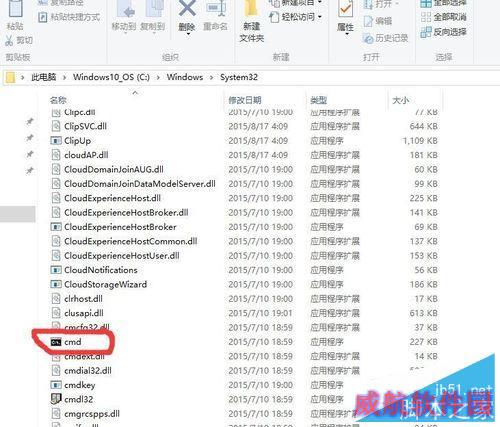The image size is (500, 427).
Task: Sort by the Name column header
Action: (x=58, y=100)
